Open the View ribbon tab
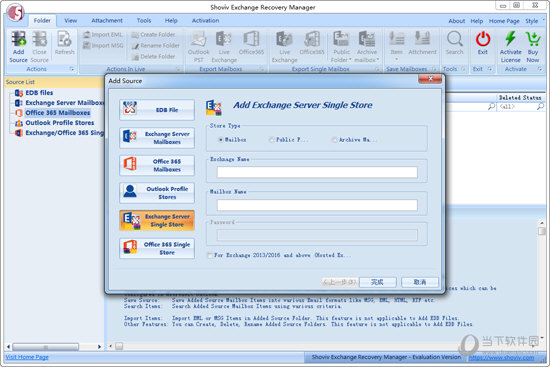The width and height of the screenshot is (550, 367). pos(71,20)
